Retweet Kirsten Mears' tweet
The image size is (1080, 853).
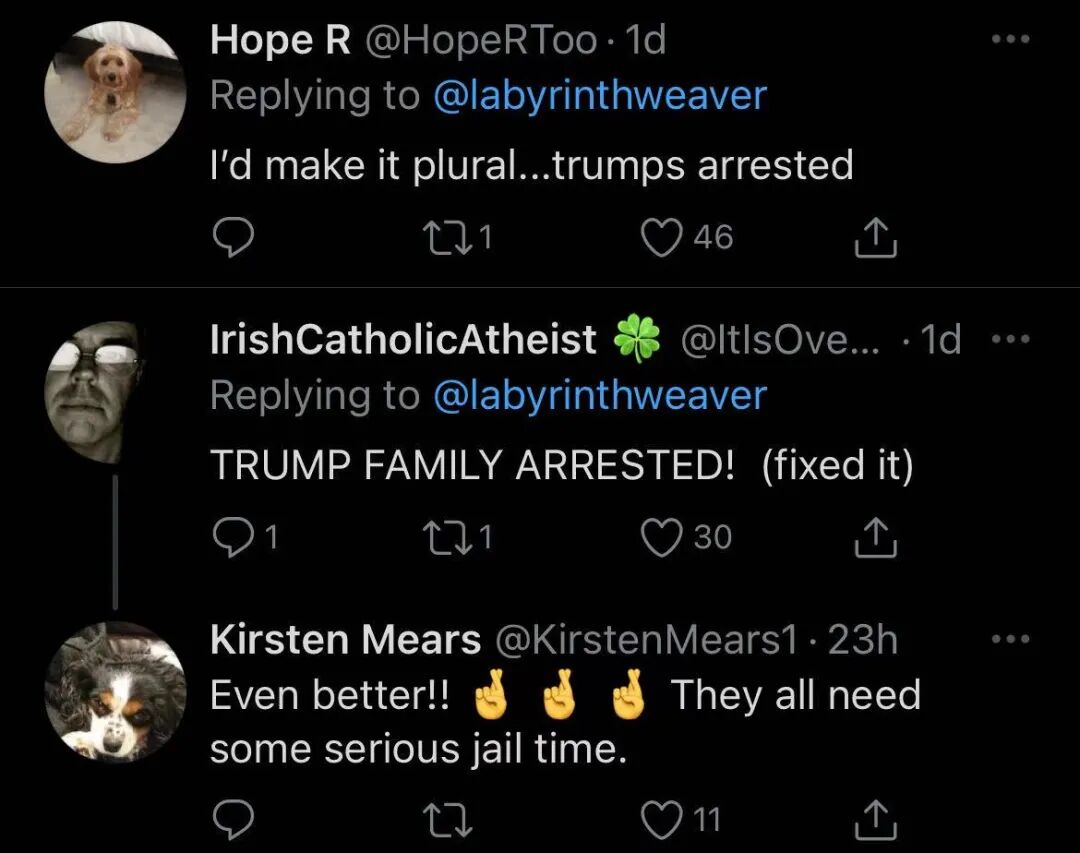coord(446,820)
